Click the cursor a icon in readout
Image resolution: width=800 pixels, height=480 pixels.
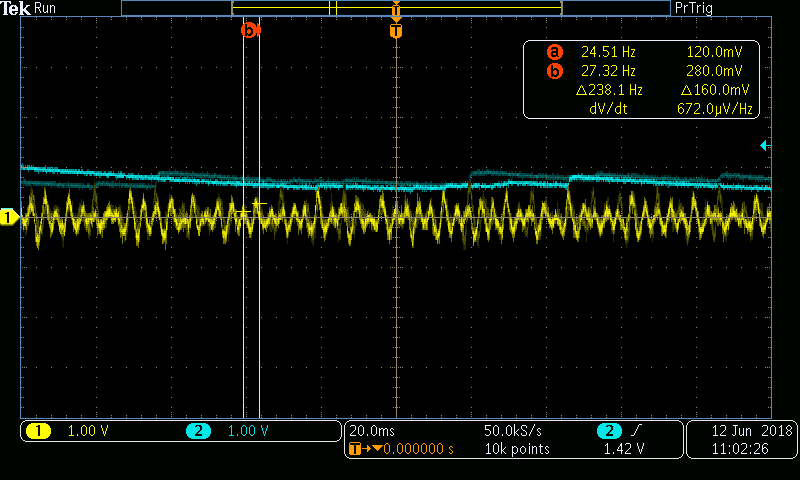[x=554, y=52]
